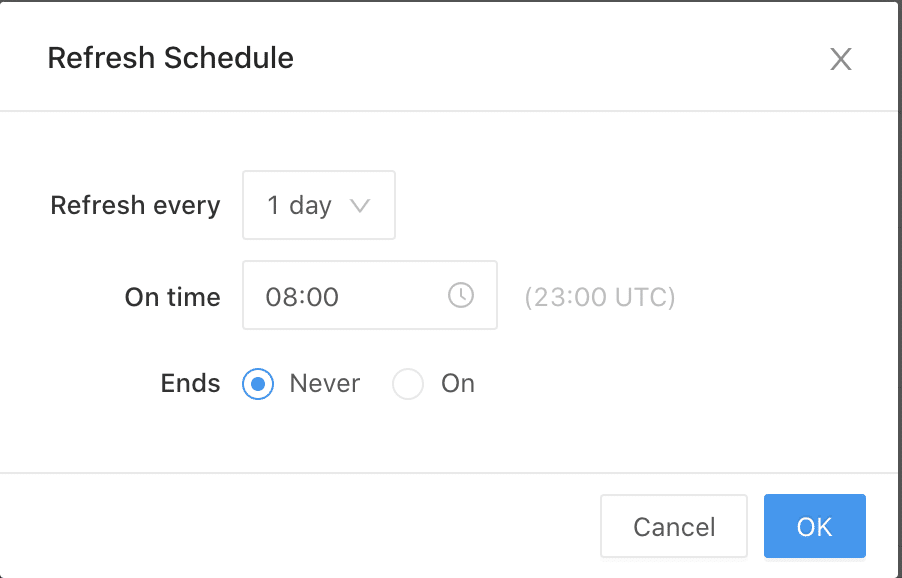The width and height of the screenshot is (902, 578).
Task: Click the Never option label text
Action: pos(324,384)
